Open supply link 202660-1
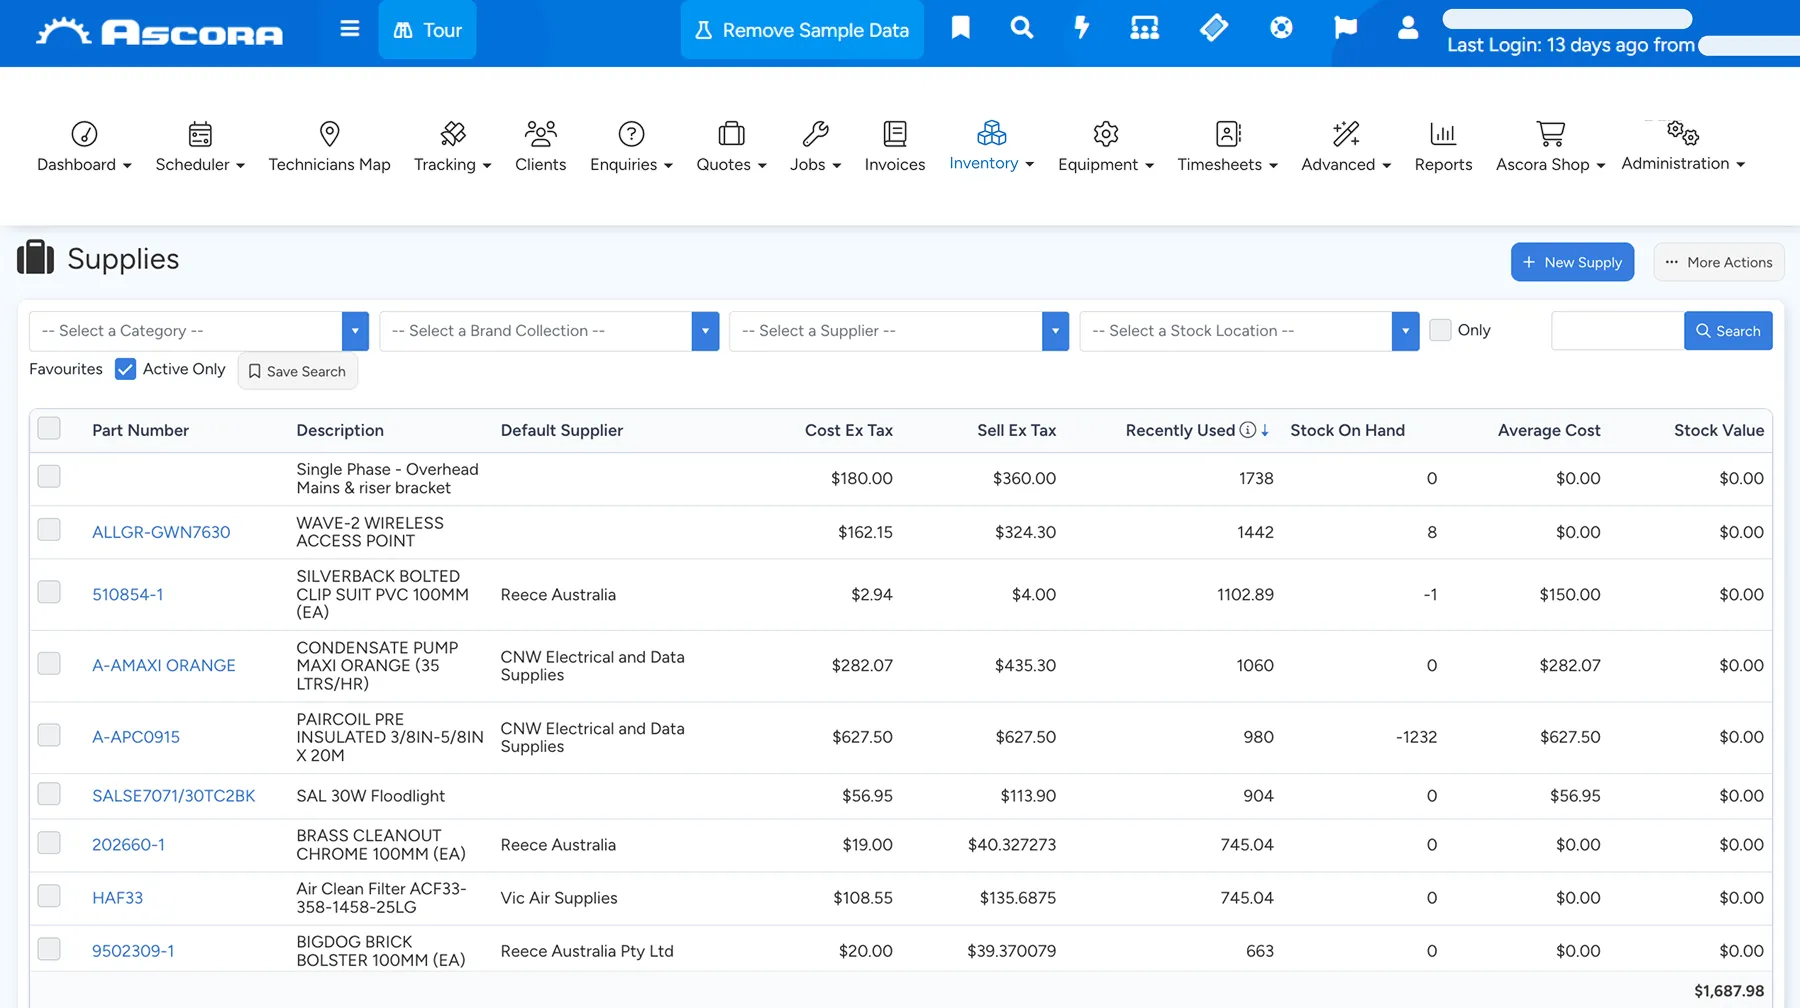The image size is (1800, 1008). [x=128, y=845]
